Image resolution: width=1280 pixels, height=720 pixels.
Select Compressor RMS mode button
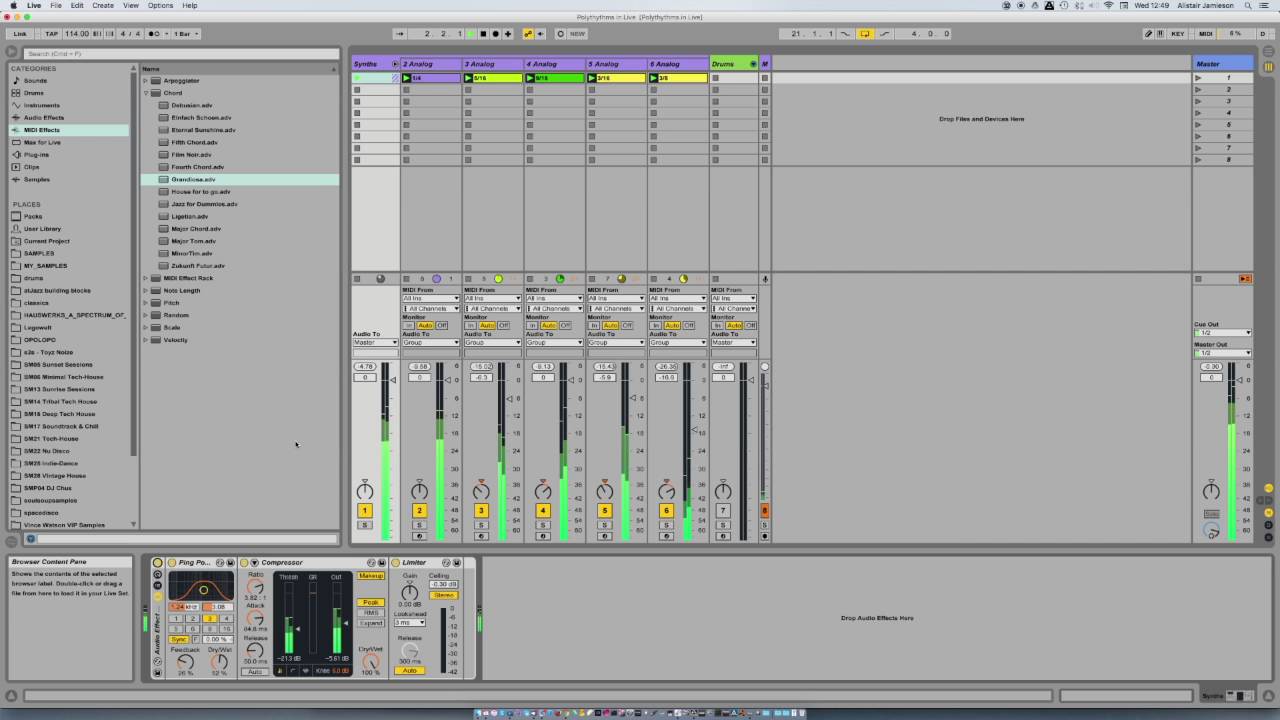coord(370,613)
